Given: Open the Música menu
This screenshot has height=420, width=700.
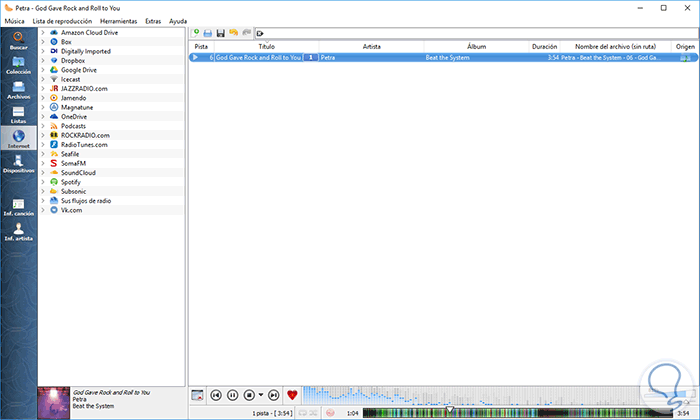Looking at the screenshot, I should click(x=14, y=21).
